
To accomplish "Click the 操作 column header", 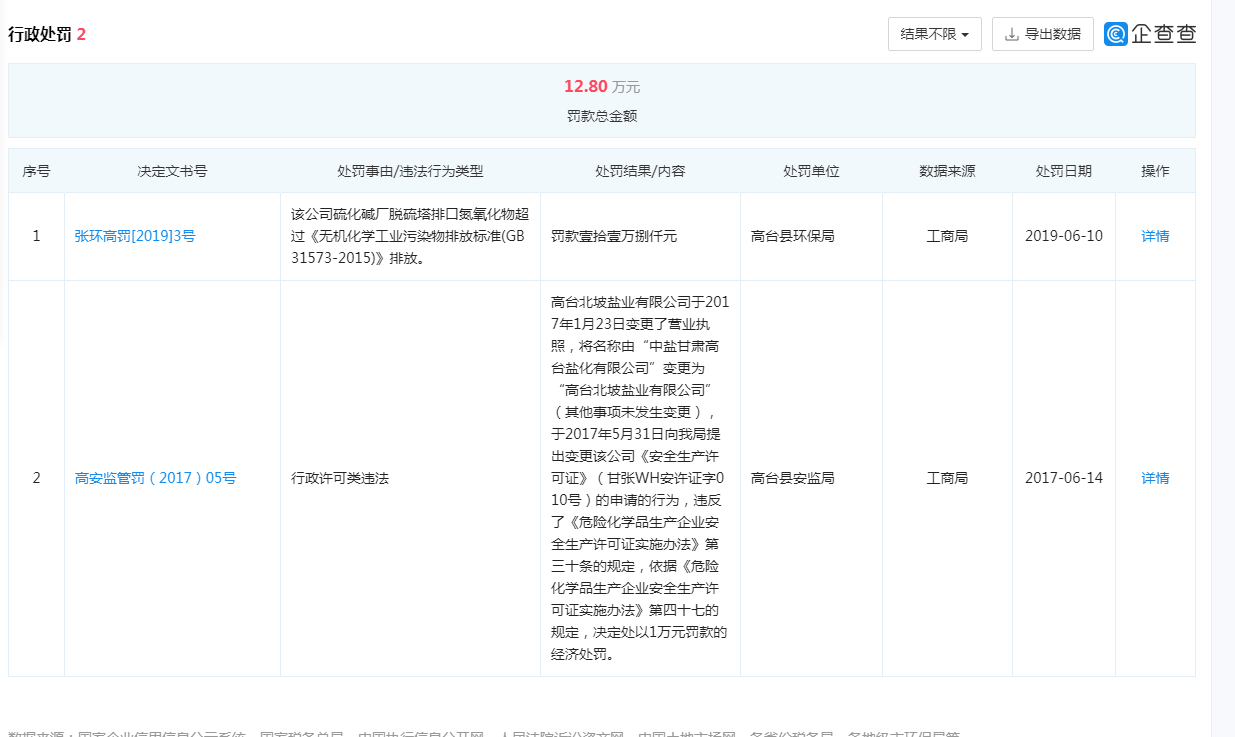I will tap(1155, 171).
